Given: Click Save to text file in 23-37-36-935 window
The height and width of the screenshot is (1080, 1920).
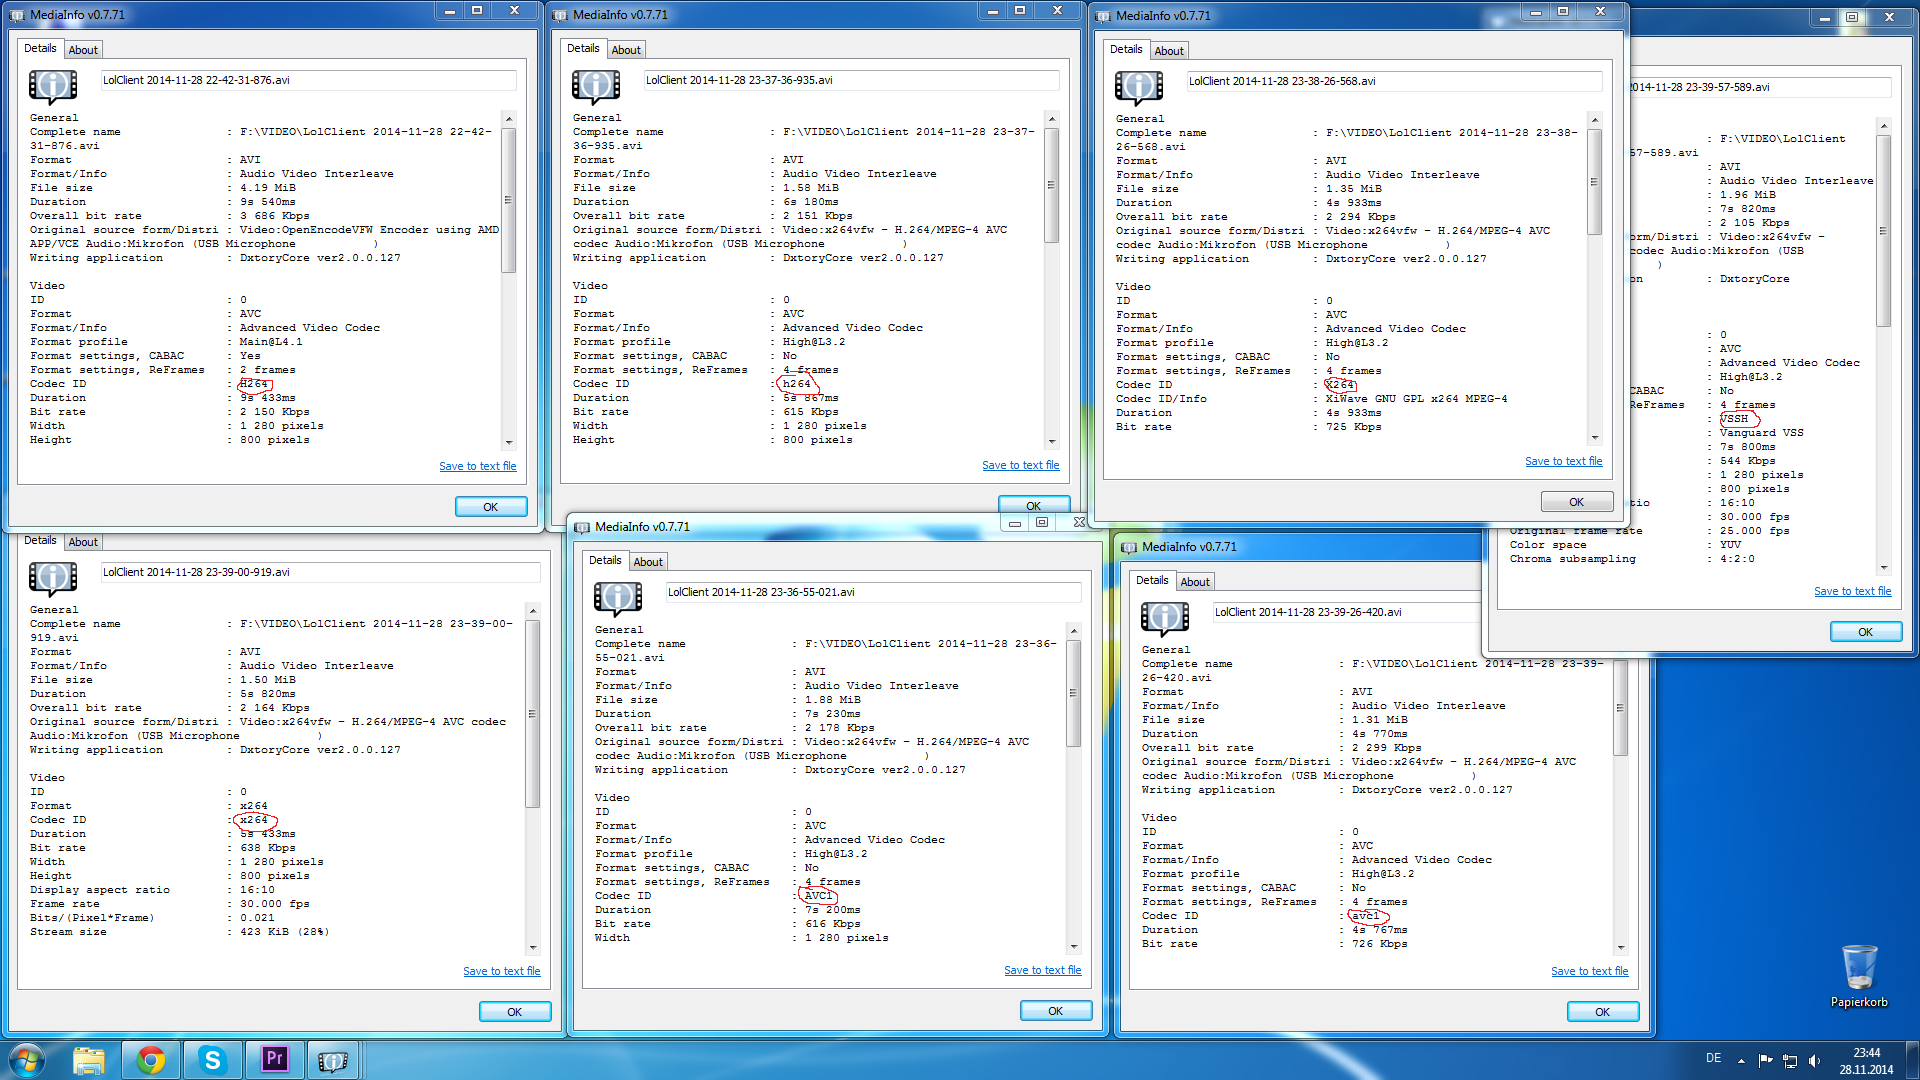Looking at the screenshot, I should 1020,465.
